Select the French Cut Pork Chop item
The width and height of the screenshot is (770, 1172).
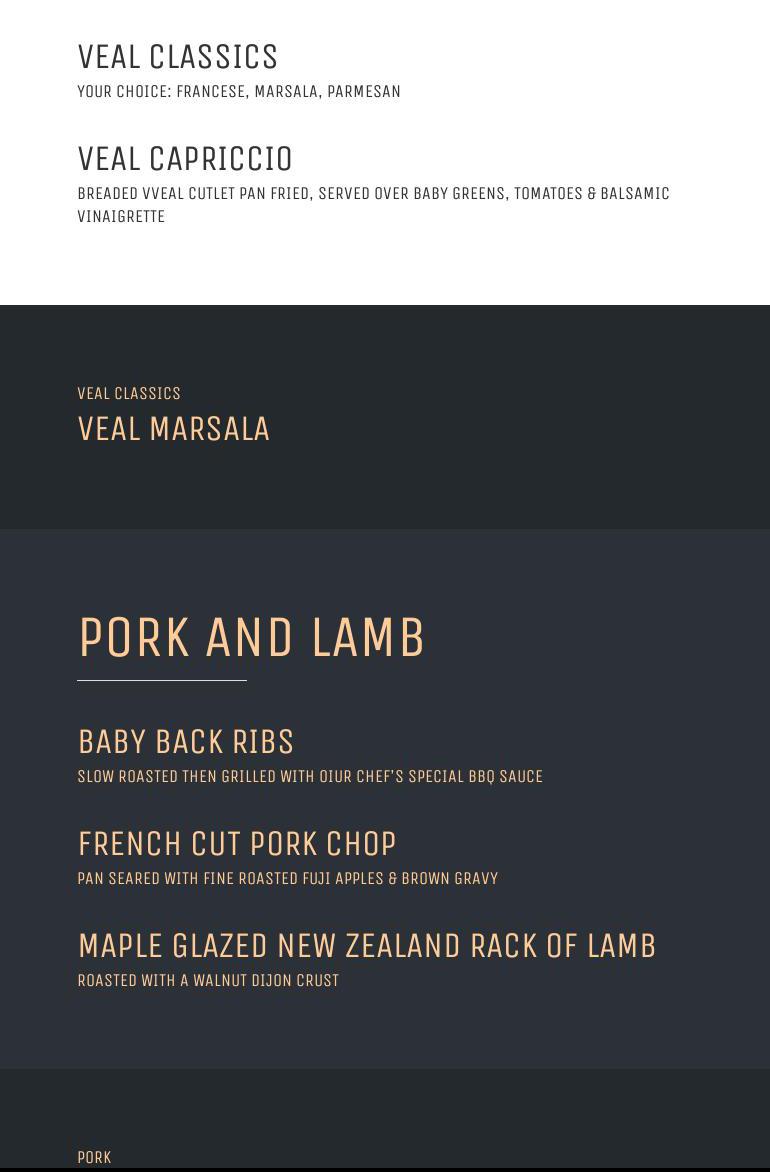pyautogui.click(x=237, y=844)
